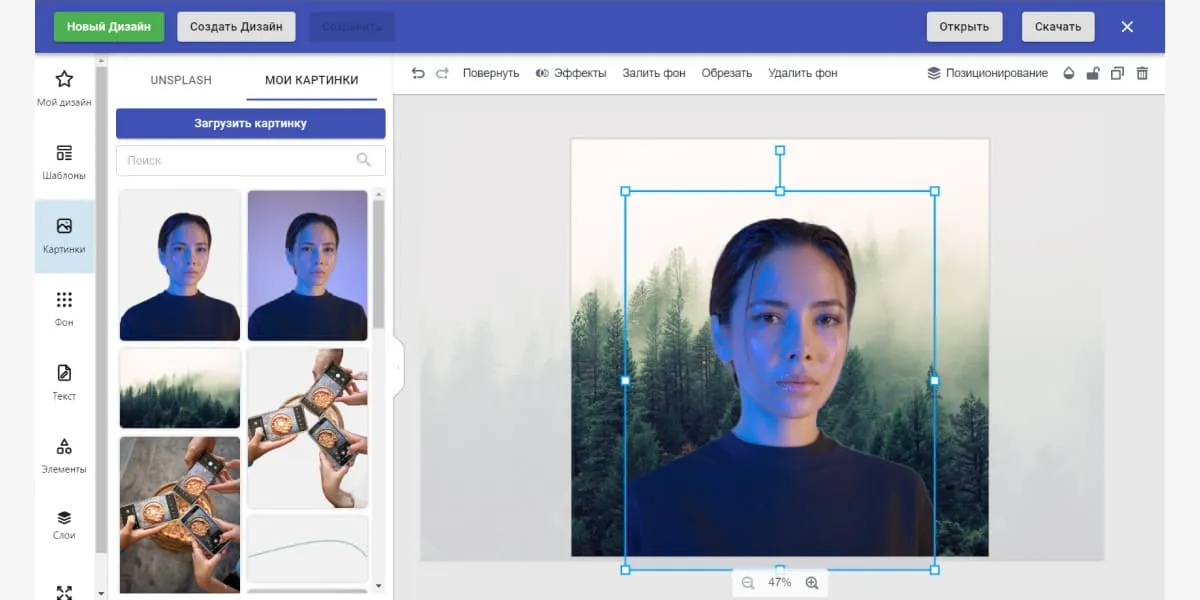This screenshot has height=600, width=1200.
Task: Open the Слои layers section
Action: pyautogui.click(x=64, y=524)
